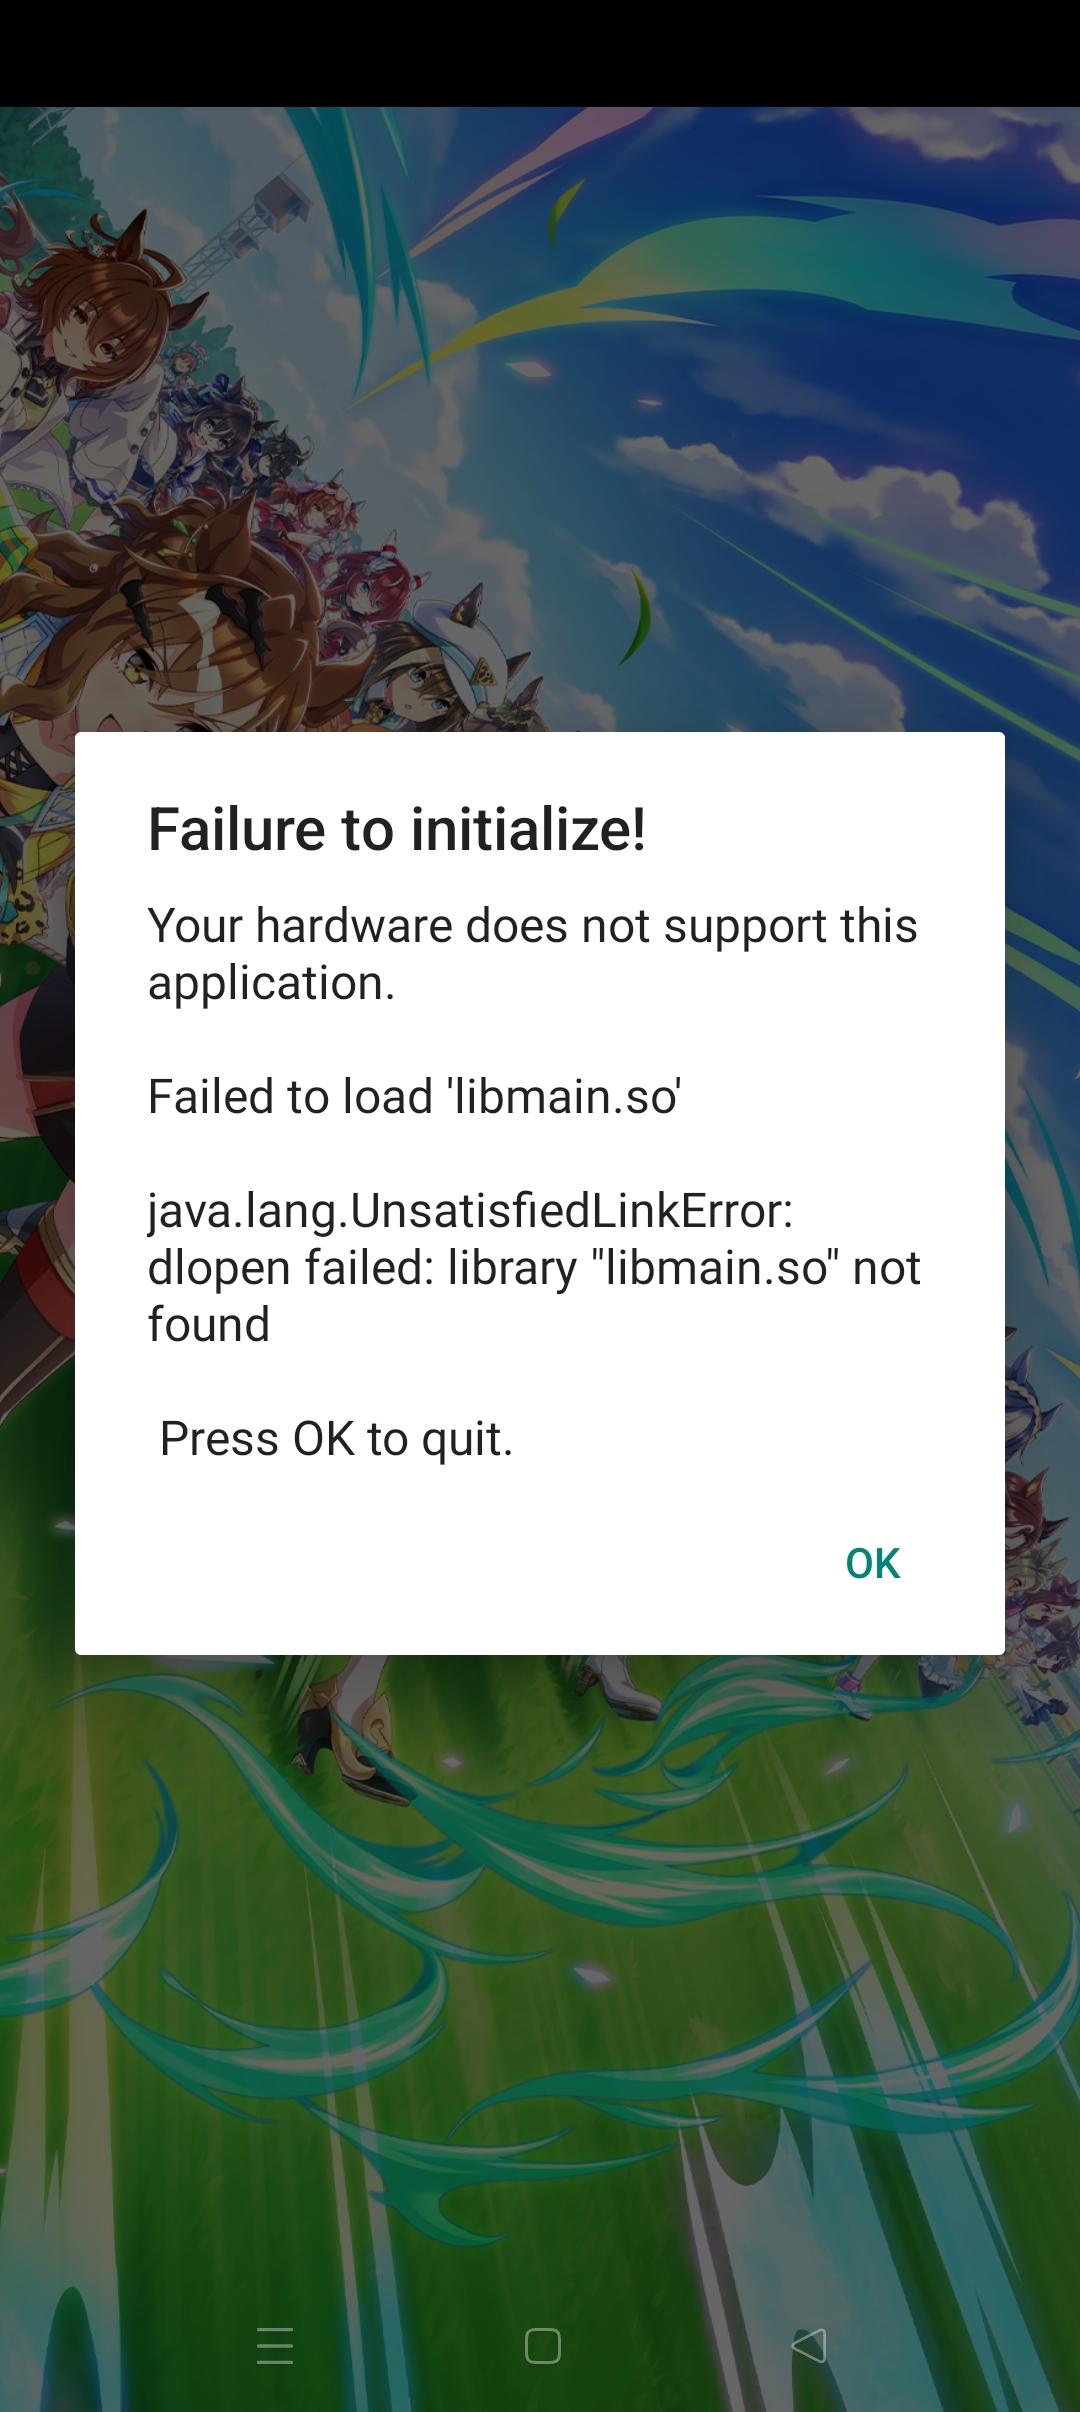1080x2412 pixels.
Task: Open recent apps via three-line navigation icon
Action: [x=275, y=2346]
